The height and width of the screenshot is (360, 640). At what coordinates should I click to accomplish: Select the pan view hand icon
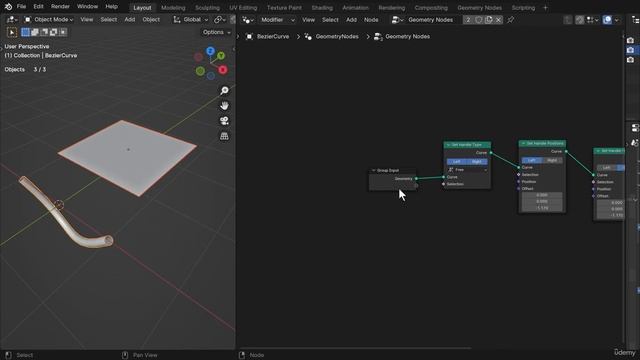click(224, 106)
